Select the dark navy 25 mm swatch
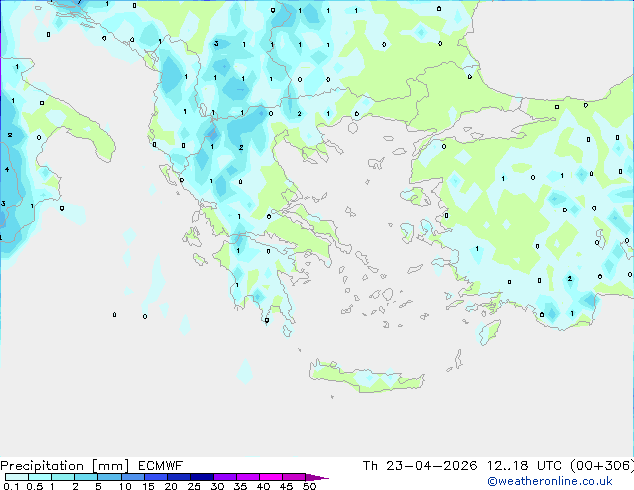The image size is (634, 490). 201,477
